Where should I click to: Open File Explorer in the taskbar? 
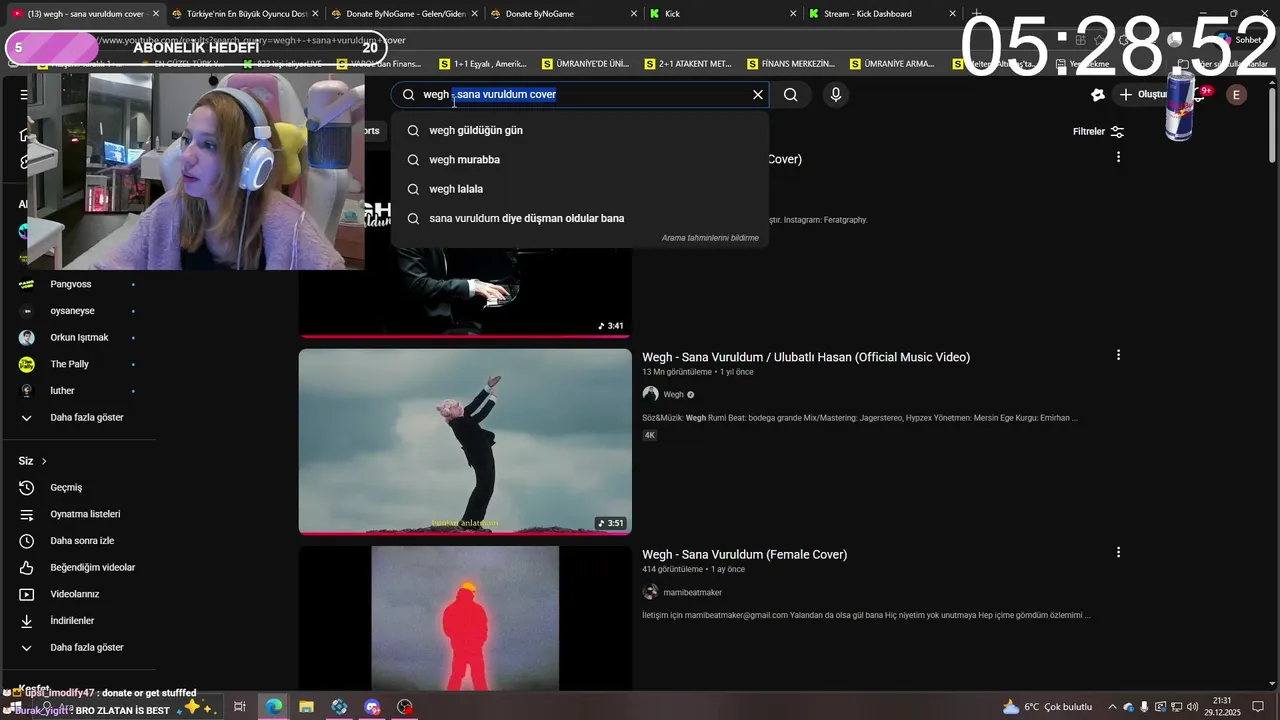(306, 706)
